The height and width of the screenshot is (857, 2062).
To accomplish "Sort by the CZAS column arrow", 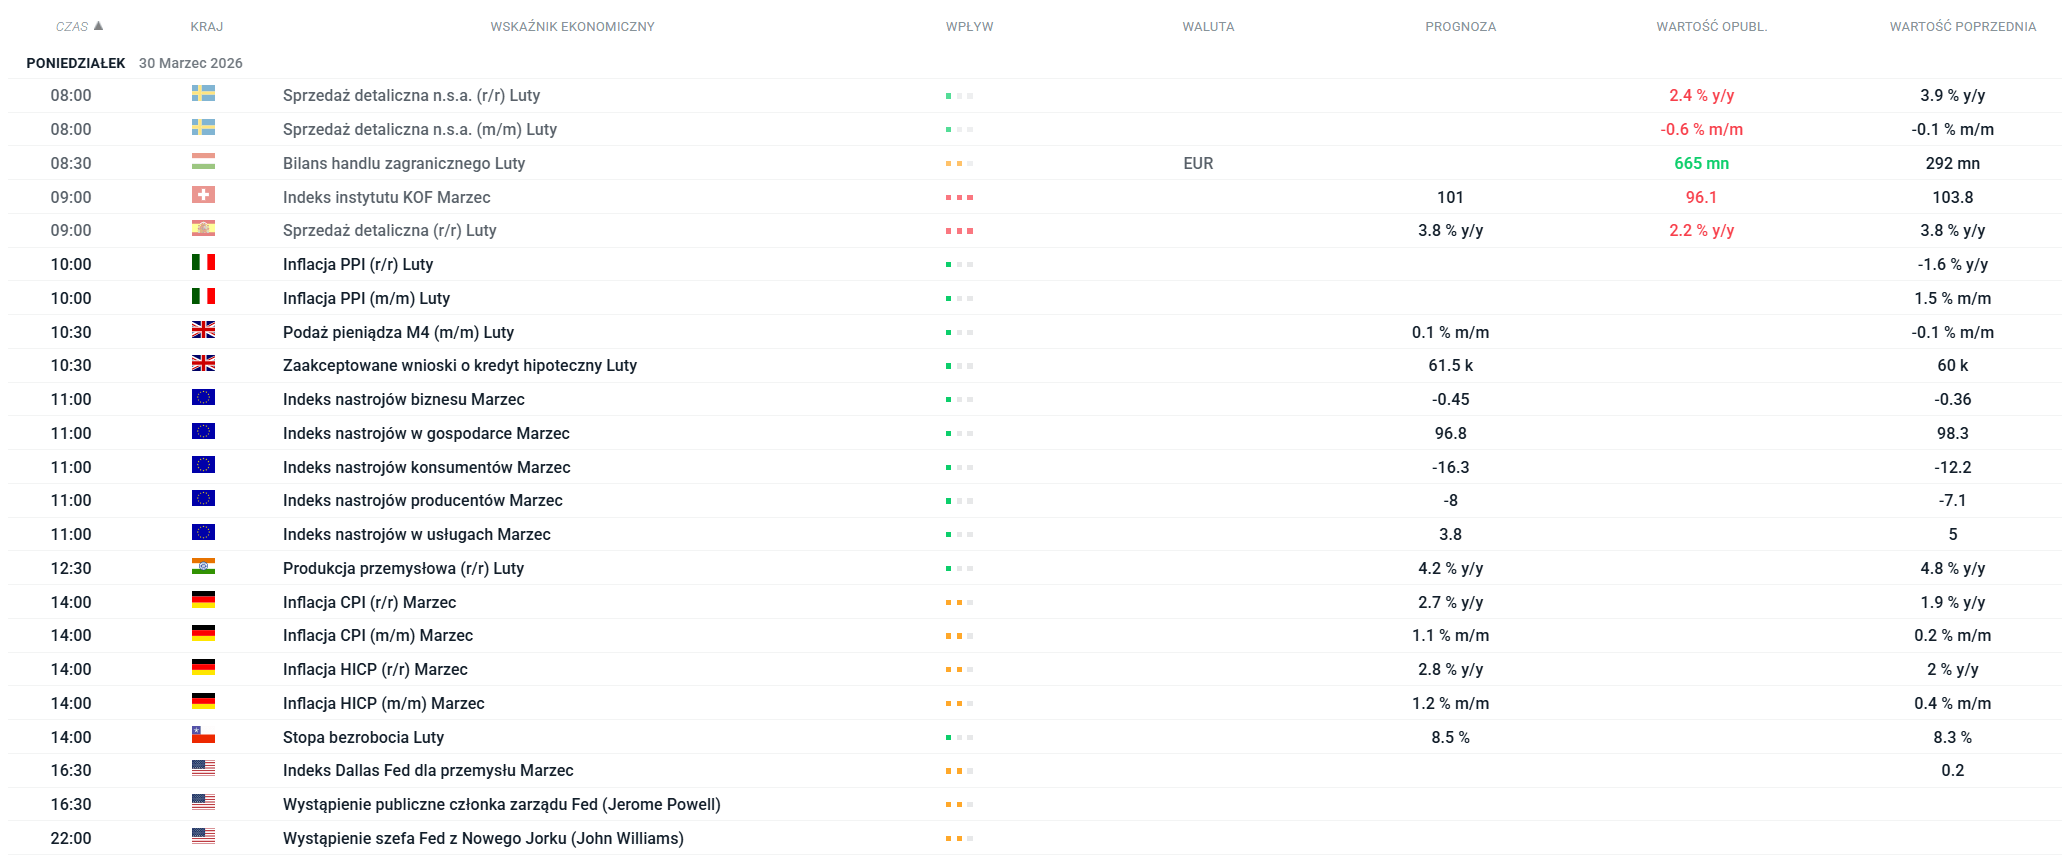I will pos(98,26).
